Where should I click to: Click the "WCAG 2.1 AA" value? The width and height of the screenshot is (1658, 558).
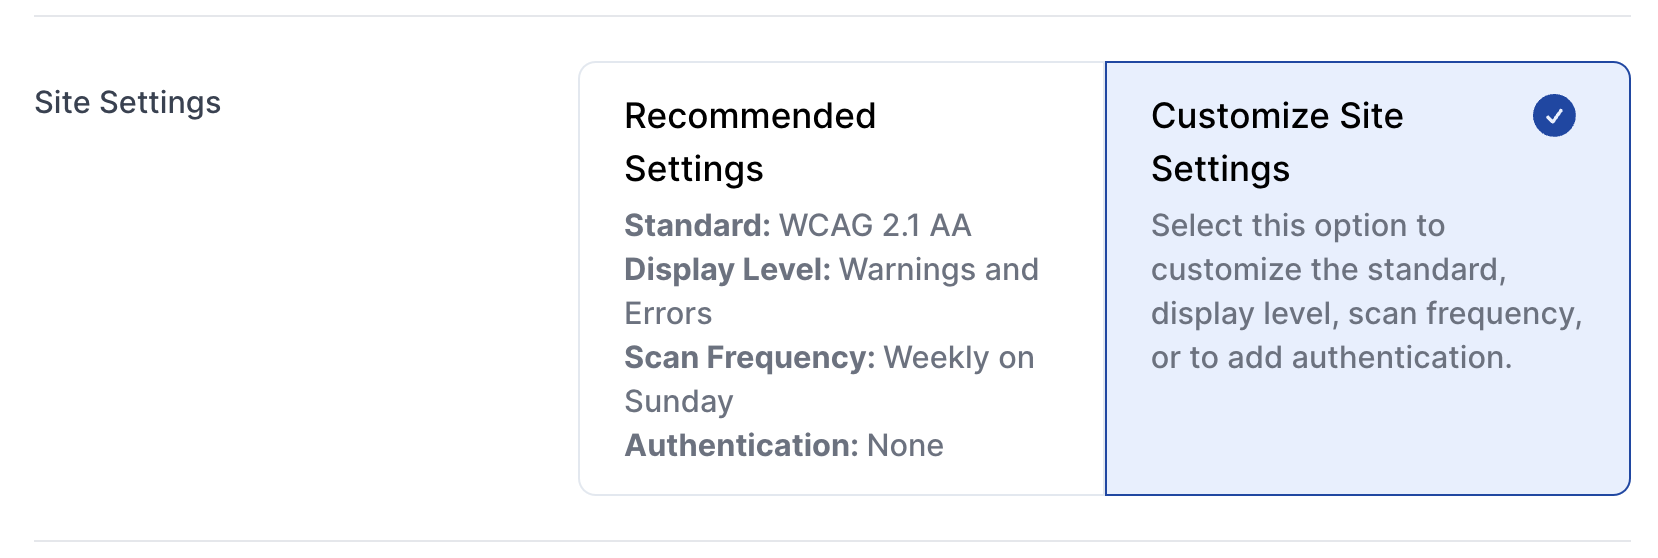[875, 225]
